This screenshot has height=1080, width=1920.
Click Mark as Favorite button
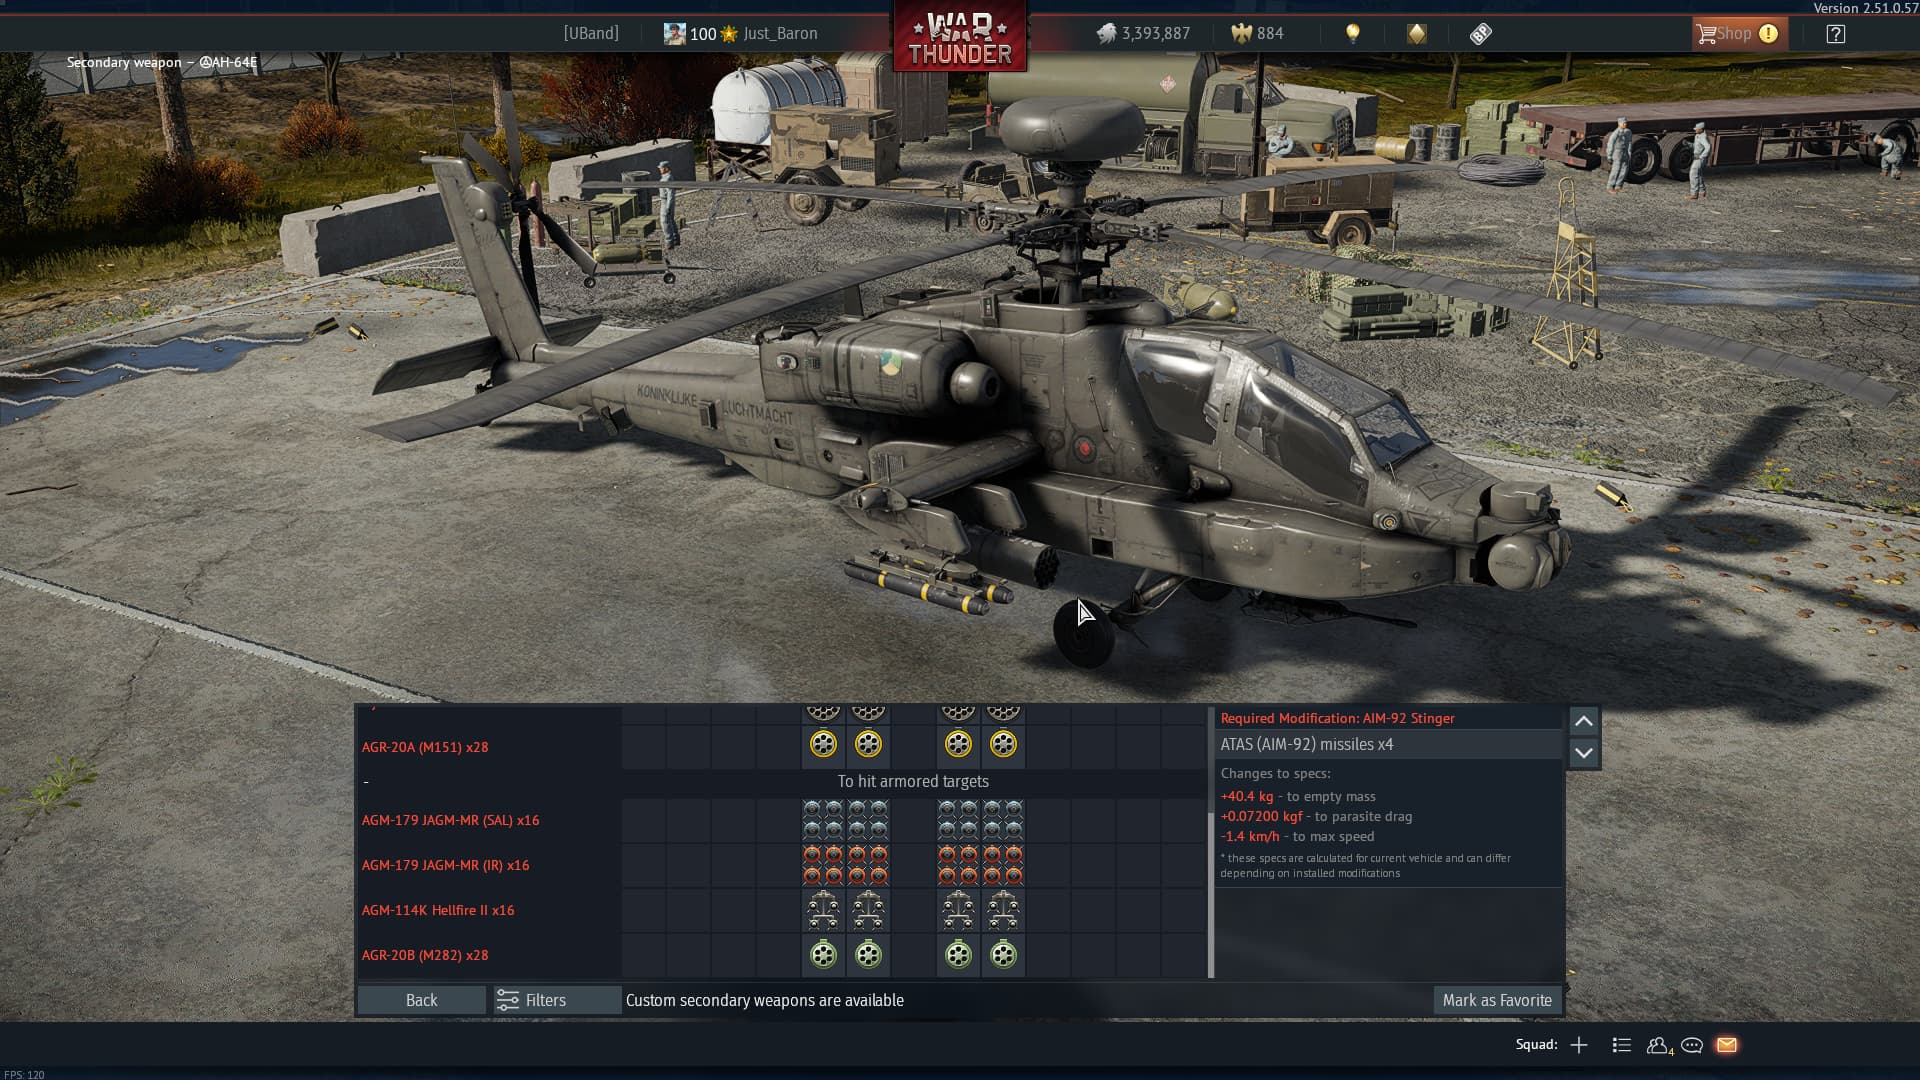coord(1497,1000)
